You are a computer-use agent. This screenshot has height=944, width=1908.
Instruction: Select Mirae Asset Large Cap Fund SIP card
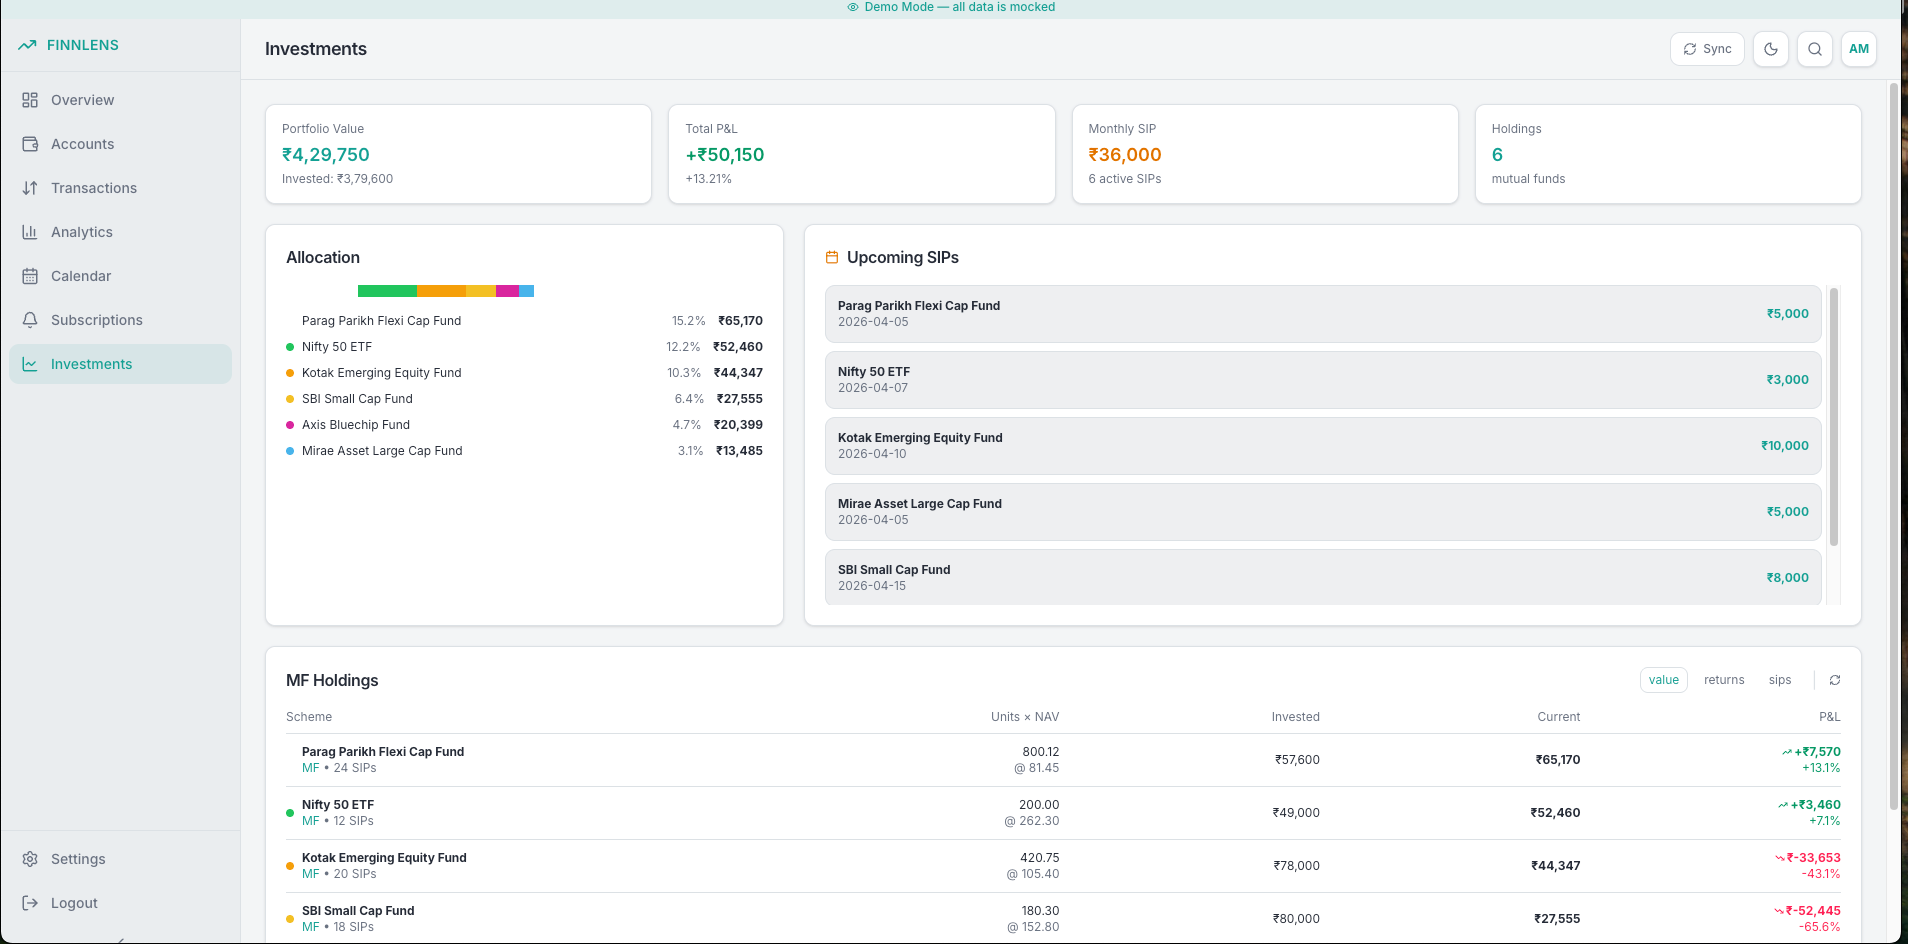tap(1323, 512)
